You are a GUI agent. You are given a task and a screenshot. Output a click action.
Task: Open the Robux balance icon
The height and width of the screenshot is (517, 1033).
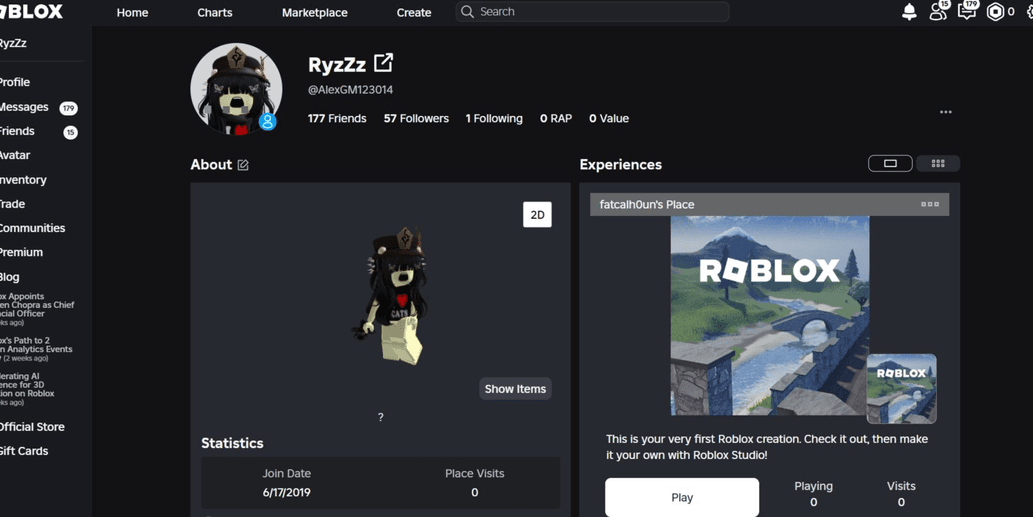(x=995, y=12)
